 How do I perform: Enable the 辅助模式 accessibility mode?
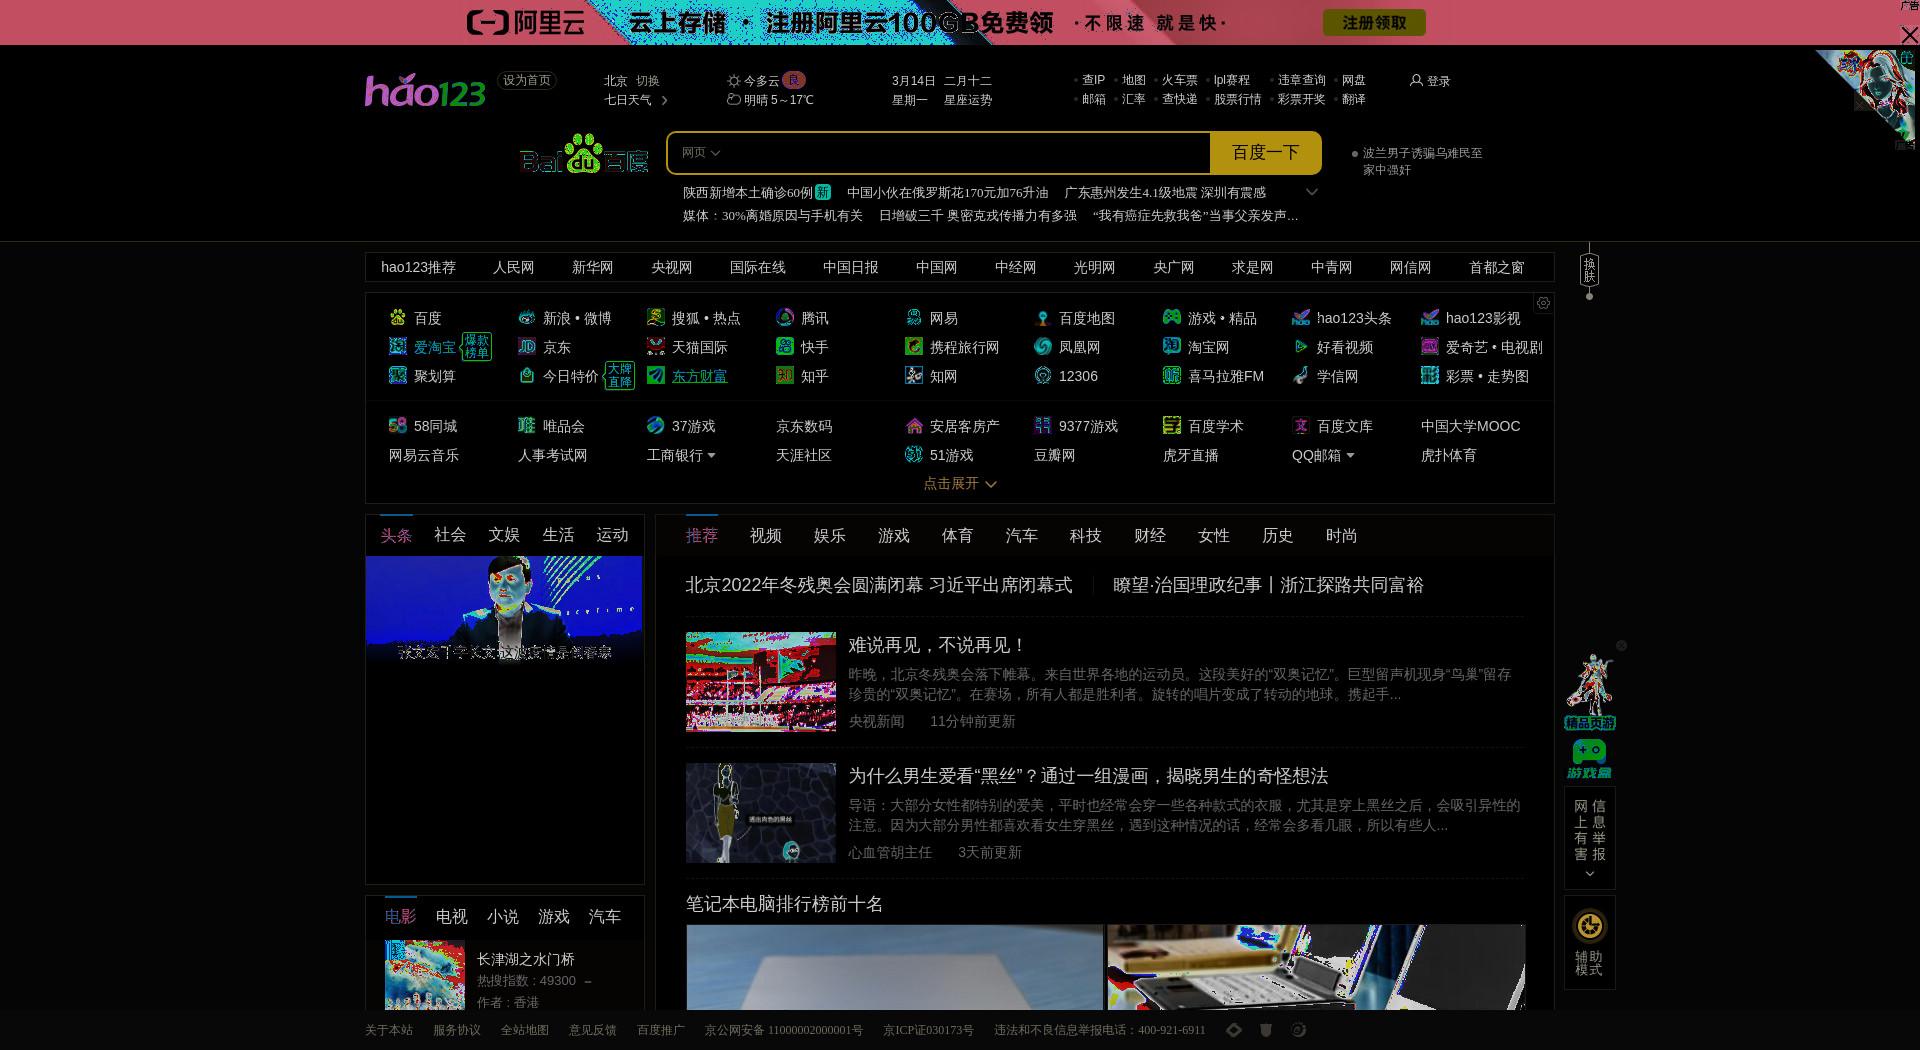tap(1589, 942)
